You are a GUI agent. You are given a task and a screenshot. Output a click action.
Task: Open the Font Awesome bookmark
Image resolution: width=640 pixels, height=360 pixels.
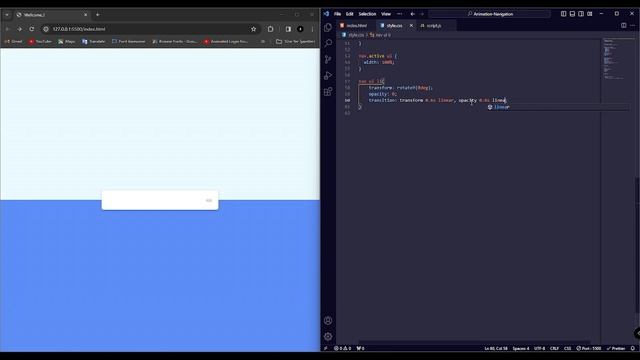click(129, 41)
